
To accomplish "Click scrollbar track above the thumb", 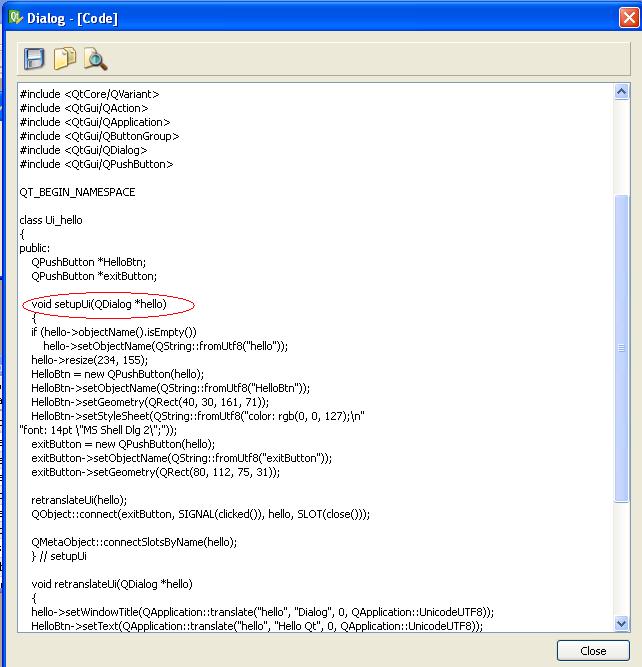I will (622, 147).
